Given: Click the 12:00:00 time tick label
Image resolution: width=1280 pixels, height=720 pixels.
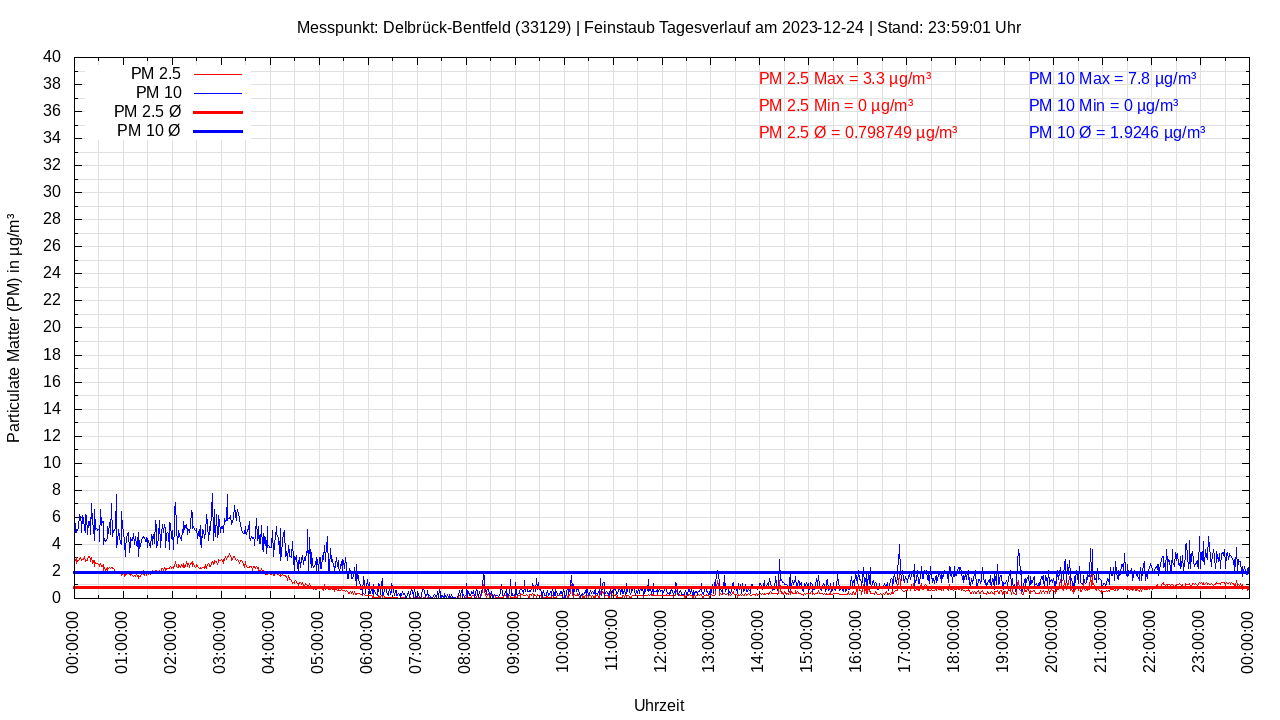Looking at the screenshot, I should (660, 641).
